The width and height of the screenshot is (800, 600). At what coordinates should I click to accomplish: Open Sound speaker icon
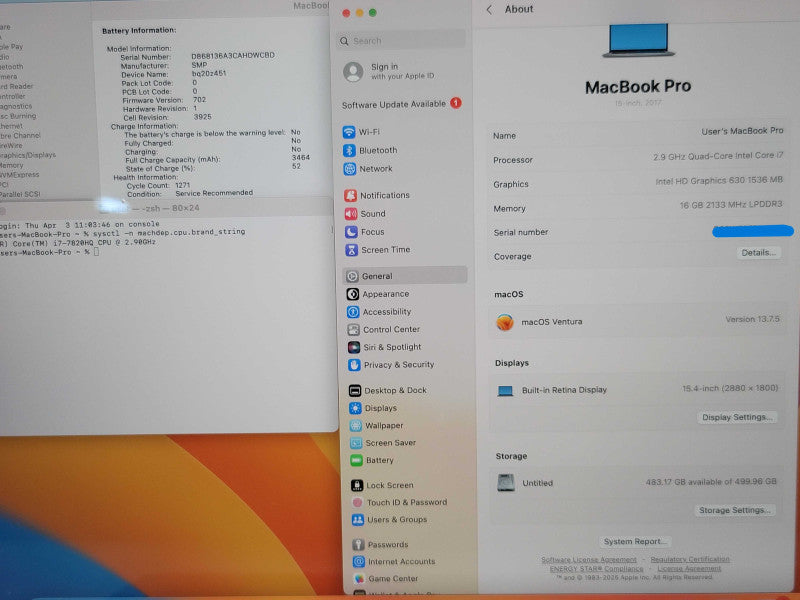coord(351,214)
